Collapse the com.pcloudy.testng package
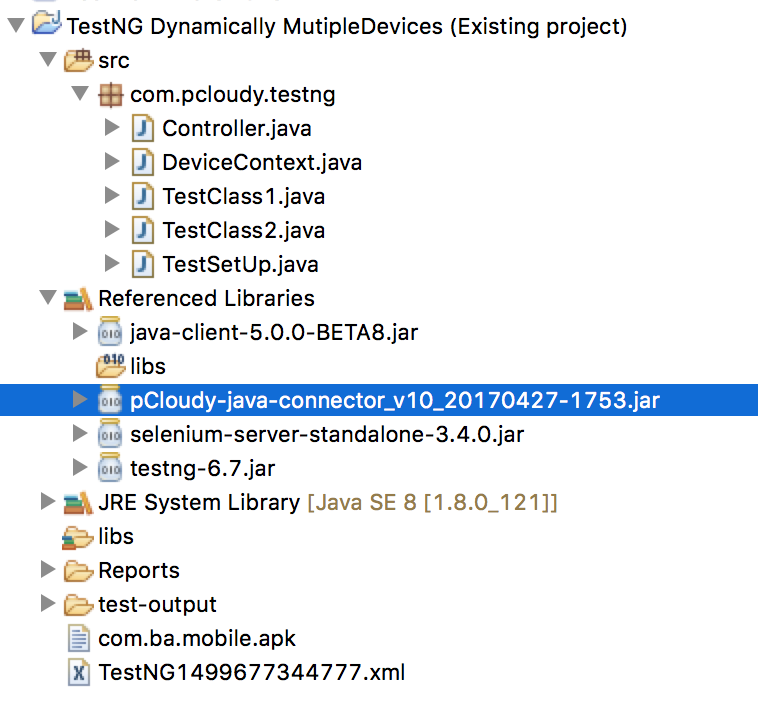Viewport: 762px width, 726px height. pyautogui.click(x=80, y=93)
